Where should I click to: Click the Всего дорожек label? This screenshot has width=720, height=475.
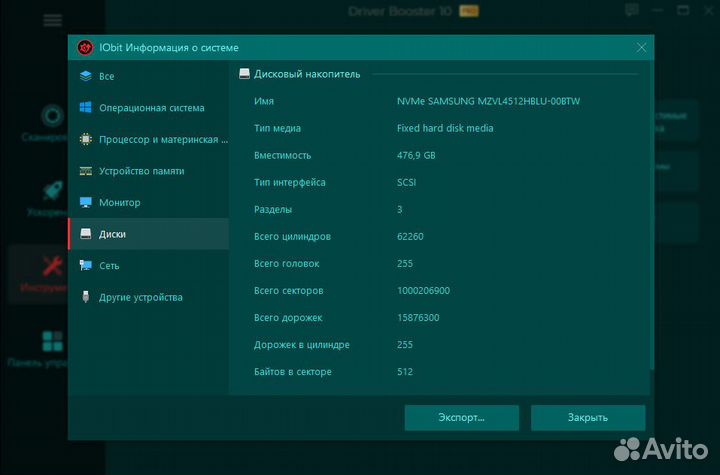coord(288,318)
